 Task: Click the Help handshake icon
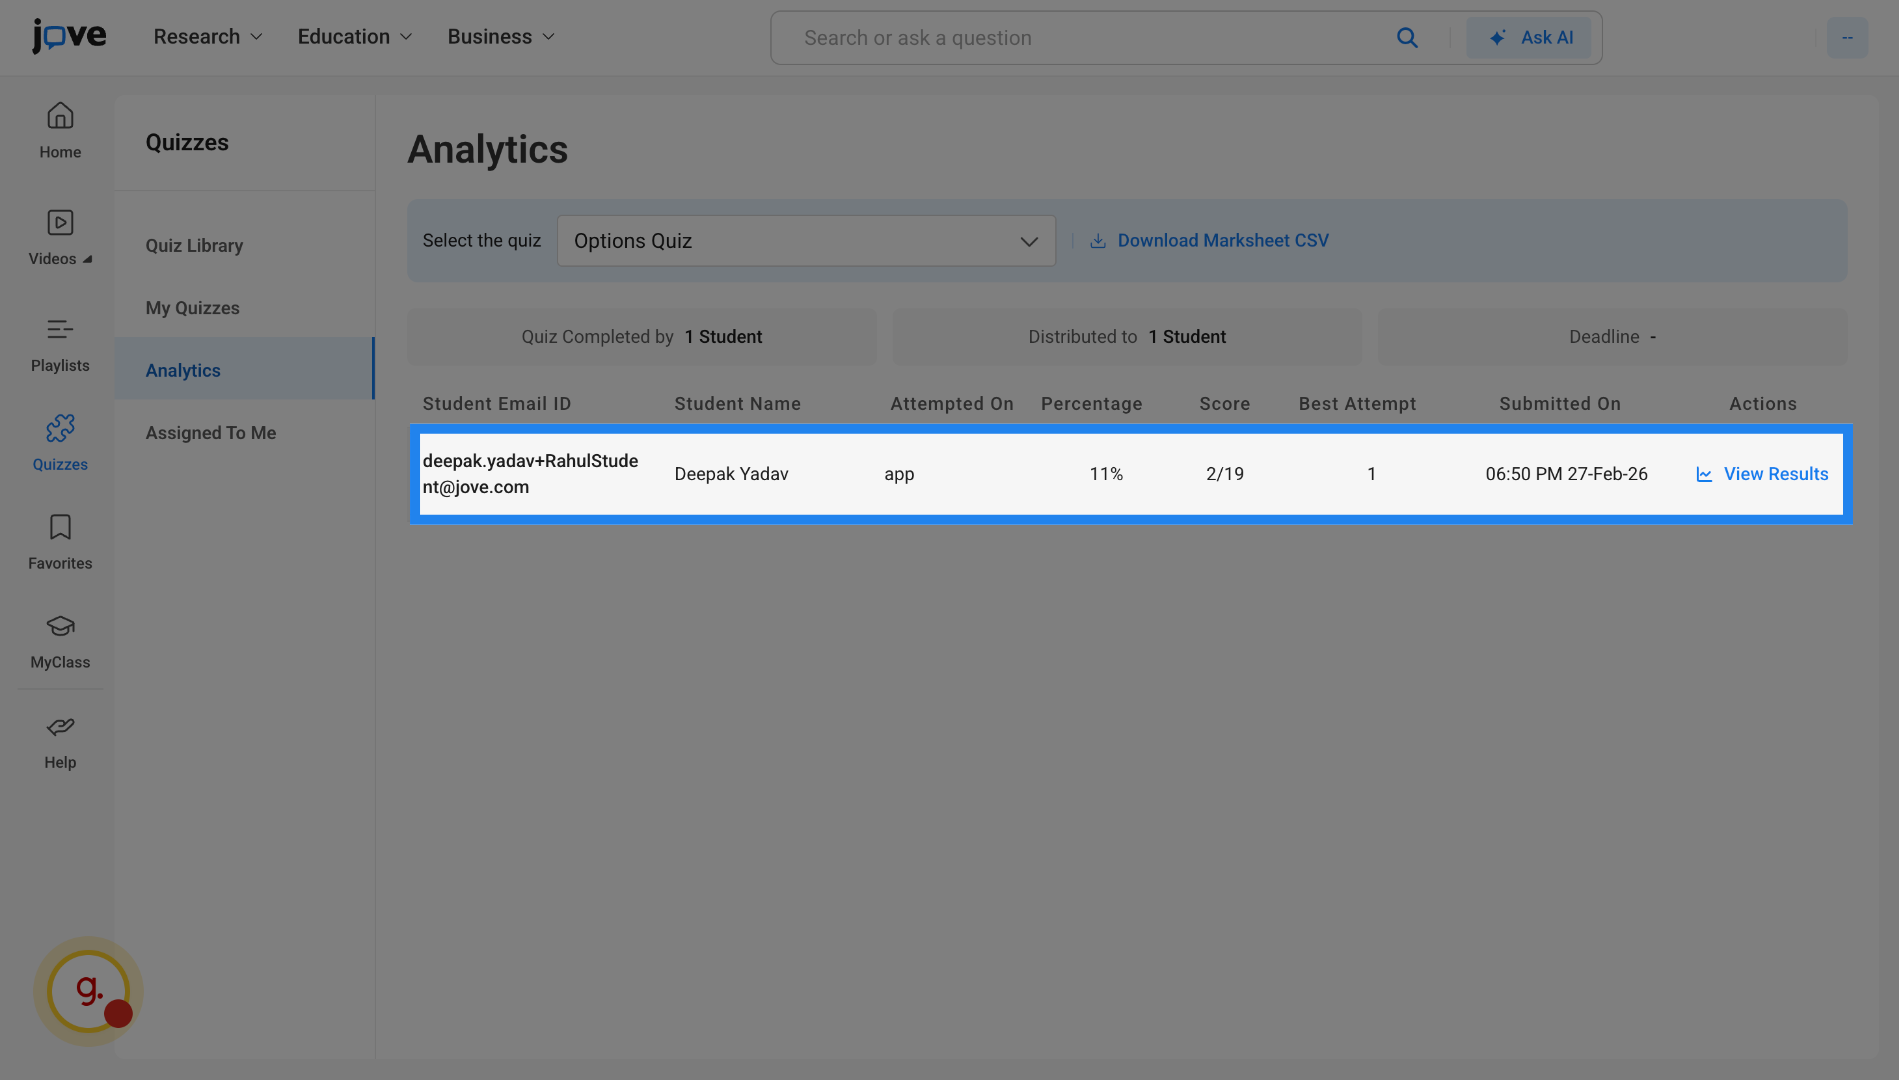60,727
